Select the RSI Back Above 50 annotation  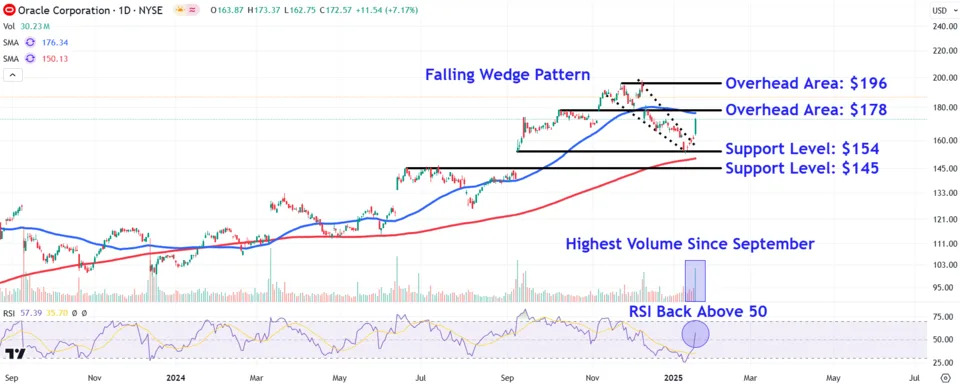click(x=697, y=311)
